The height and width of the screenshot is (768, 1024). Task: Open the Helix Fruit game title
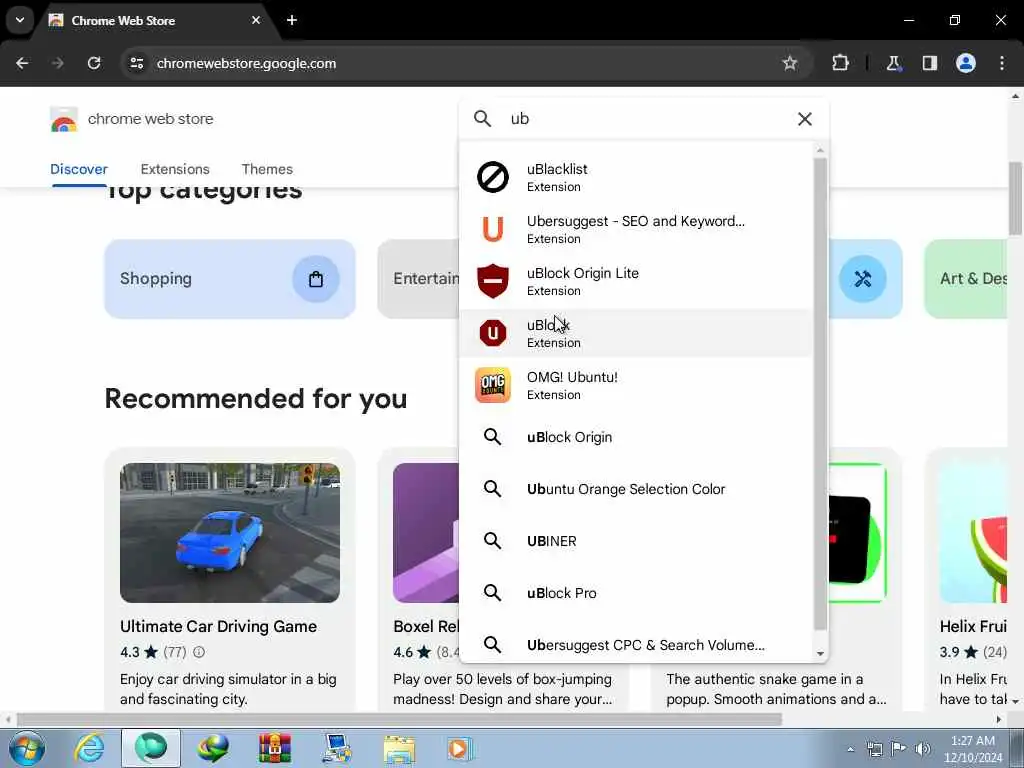(x=973, y=626)
